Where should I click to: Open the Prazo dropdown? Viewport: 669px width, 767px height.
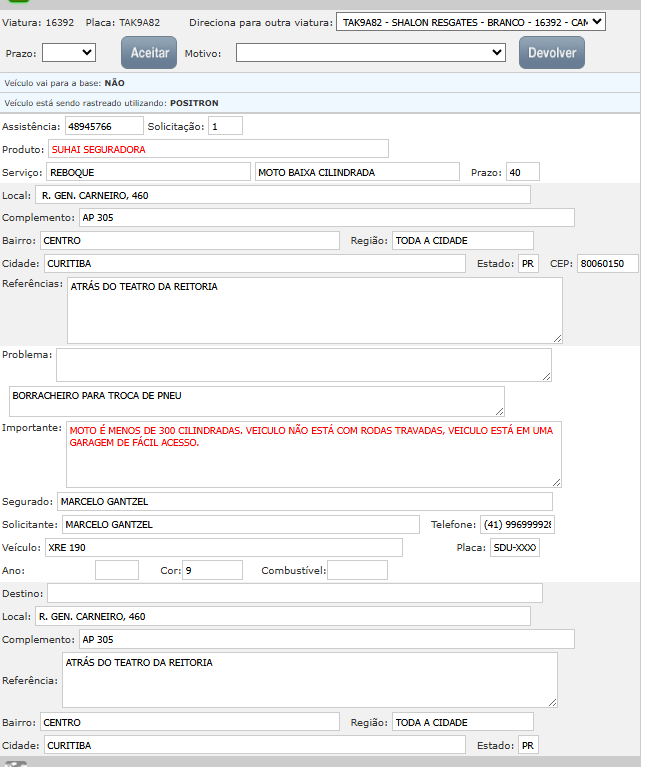click(x=69, y=52)
